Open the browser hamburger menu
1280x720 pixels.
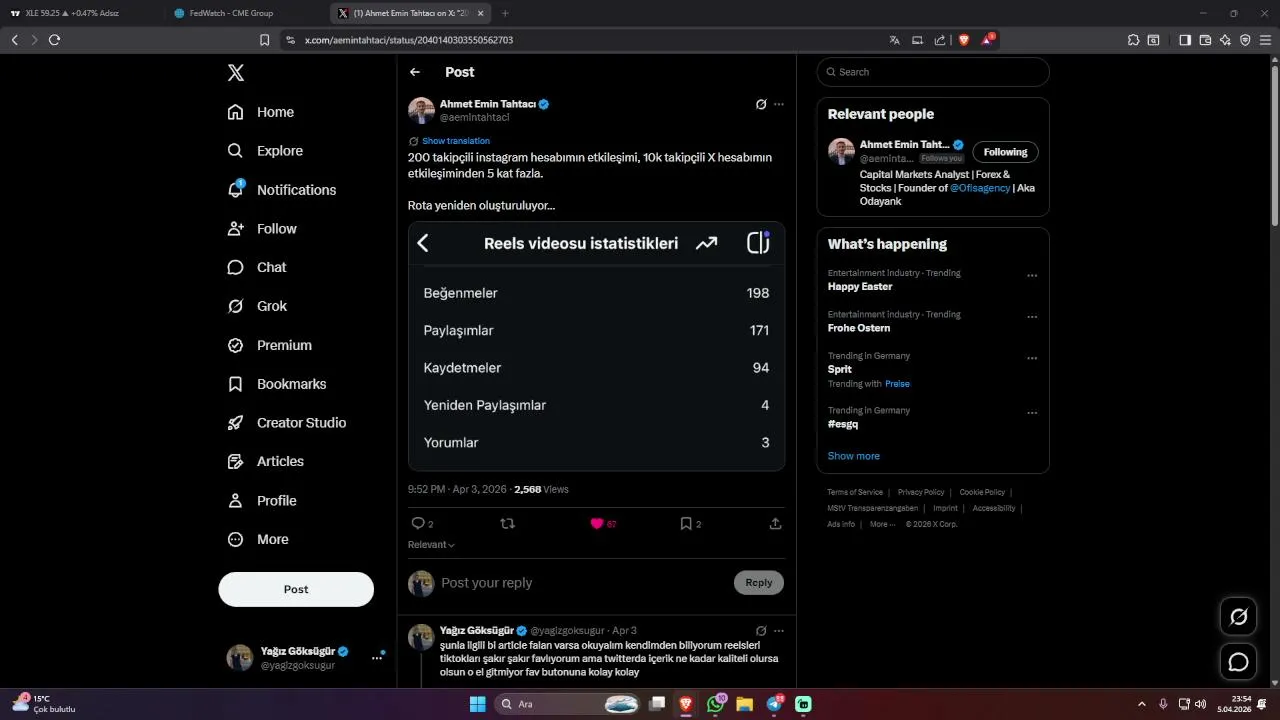1266,40
